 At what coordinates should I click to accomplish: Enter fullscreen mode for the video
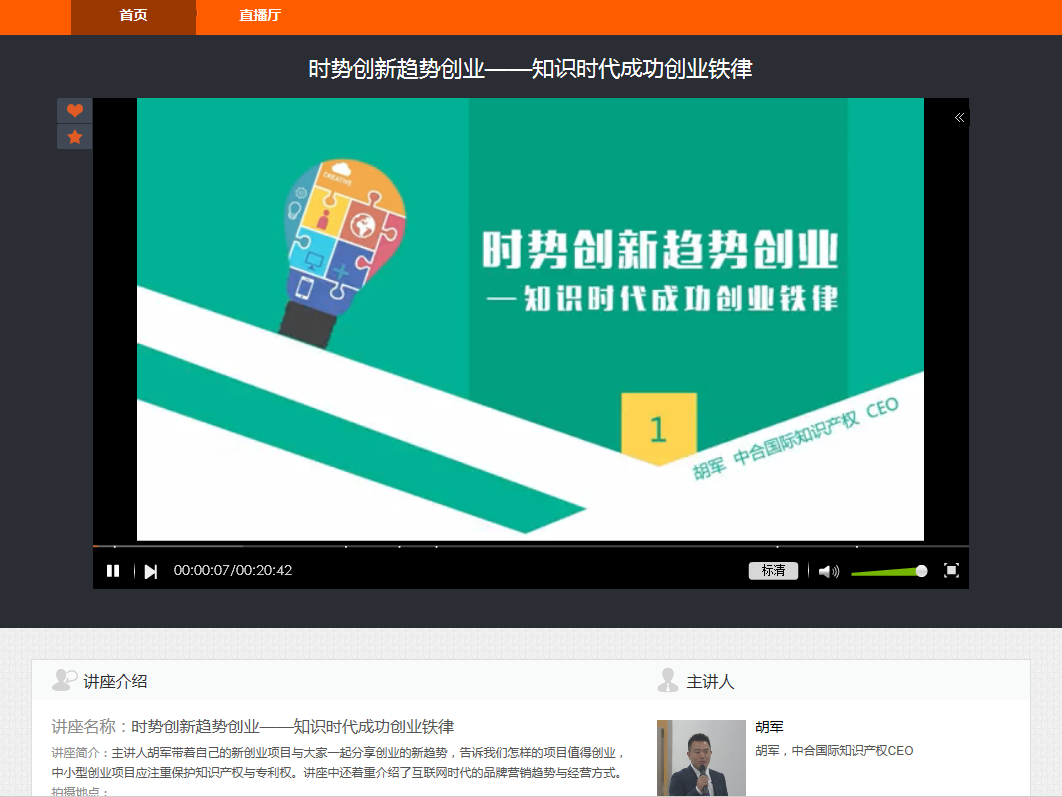click(951, 570)
